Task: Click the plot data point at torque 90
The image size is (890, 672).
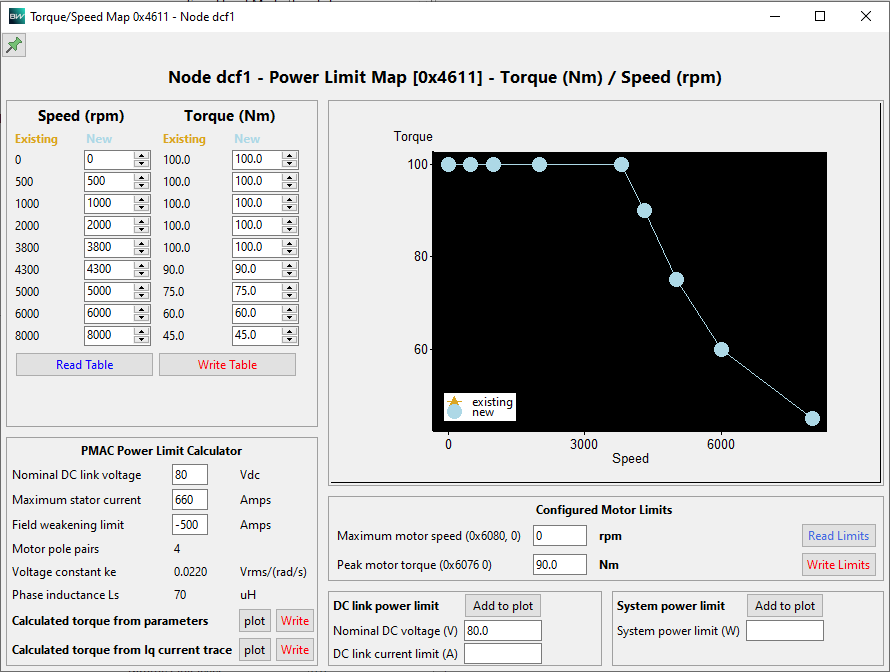Action: point(644,211)
